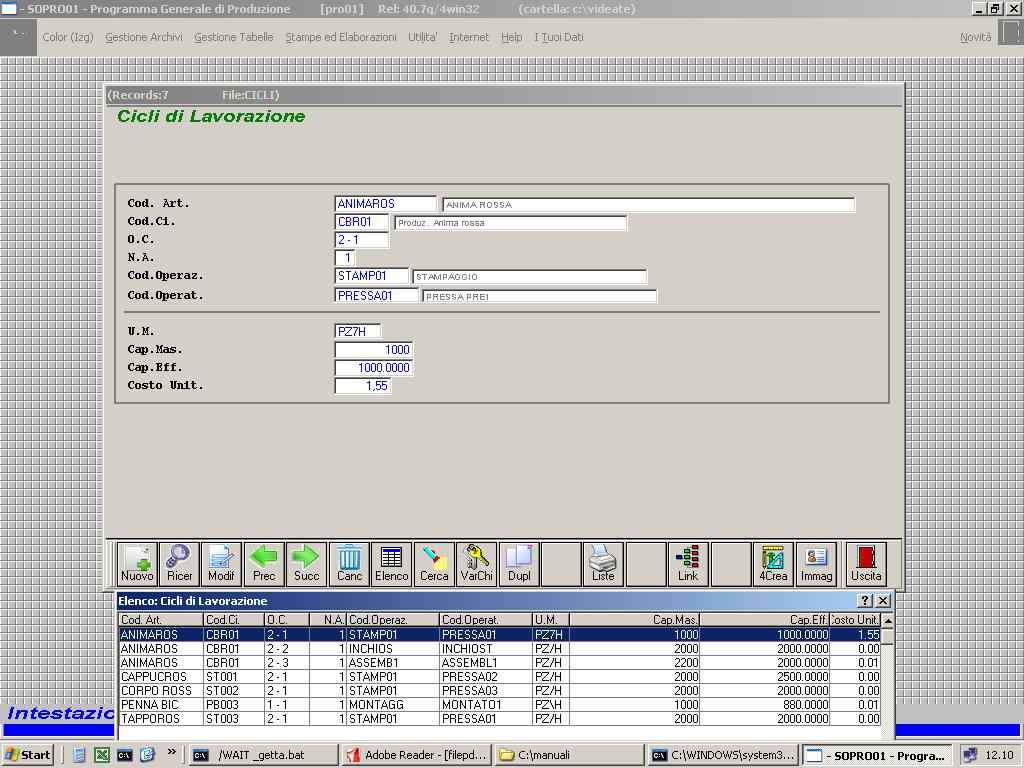
Task: Open the I Tuoi Dati menu
Action: [x=558, y=37]
